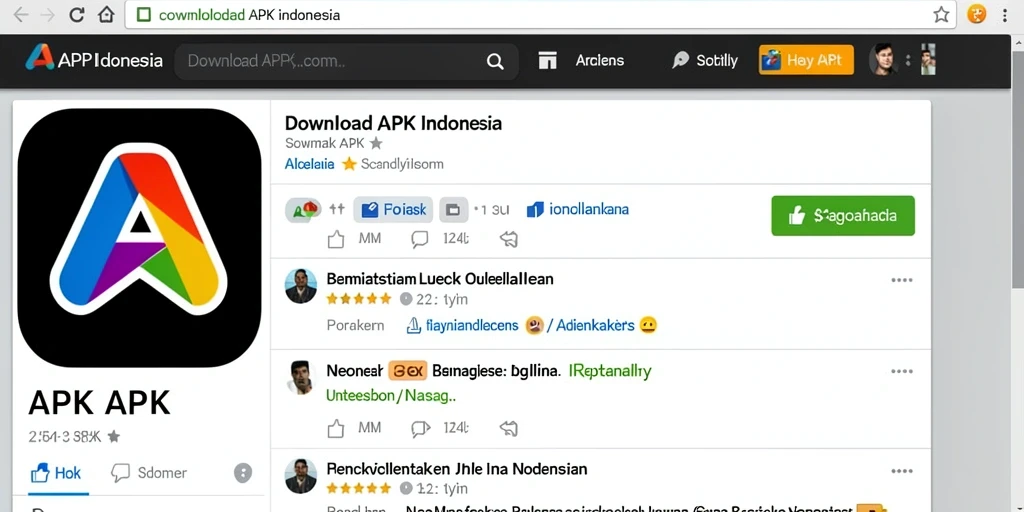The height and width of the screenshot is (512, 1024).
Task: Open the Sotilly menu item
Action: tap(705, 61)
